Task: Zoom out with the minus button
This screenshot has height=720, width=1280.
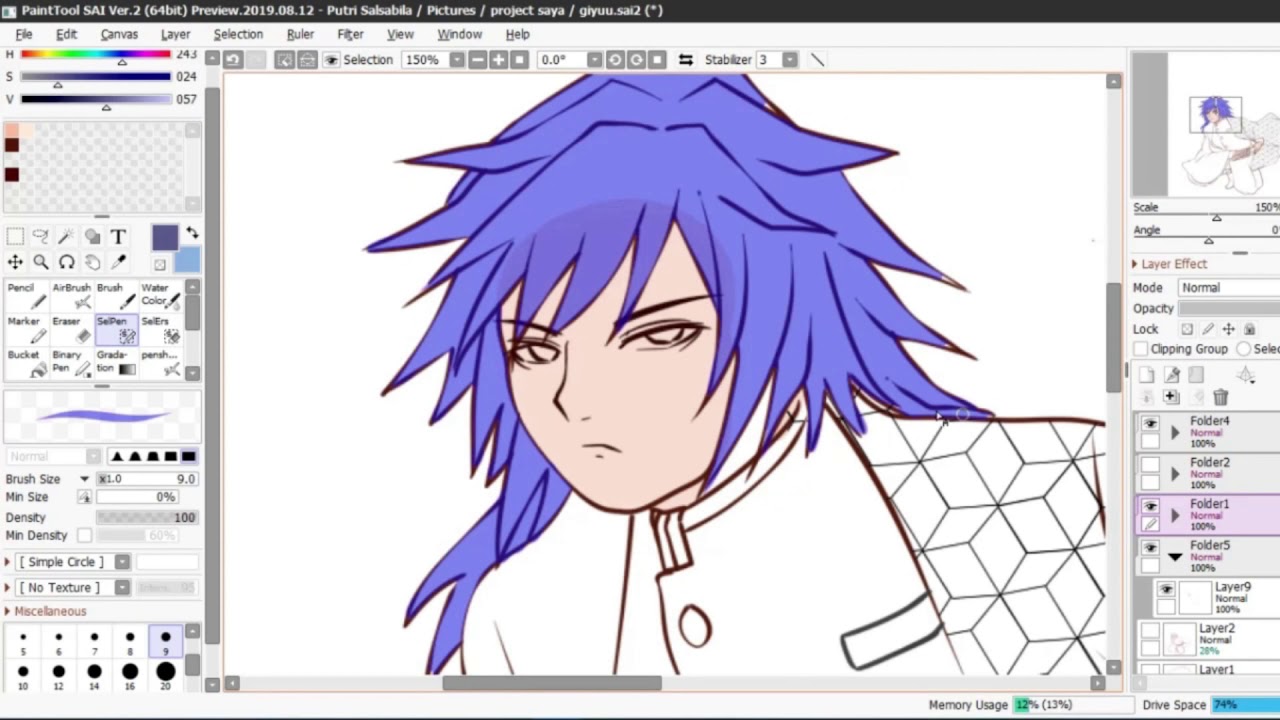Action: [x=477, y=60]
